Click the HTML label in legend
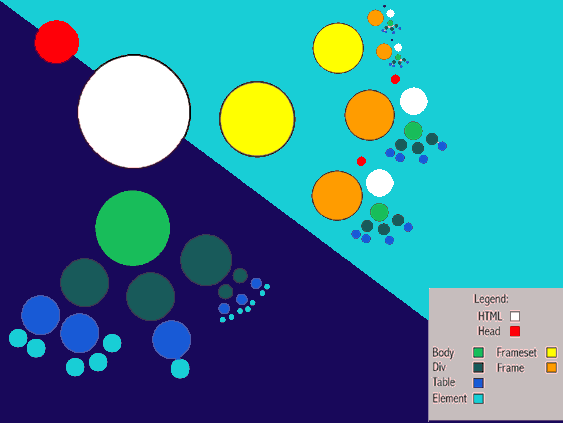This screenshot has height=423, width=563. tap(490, 316)
